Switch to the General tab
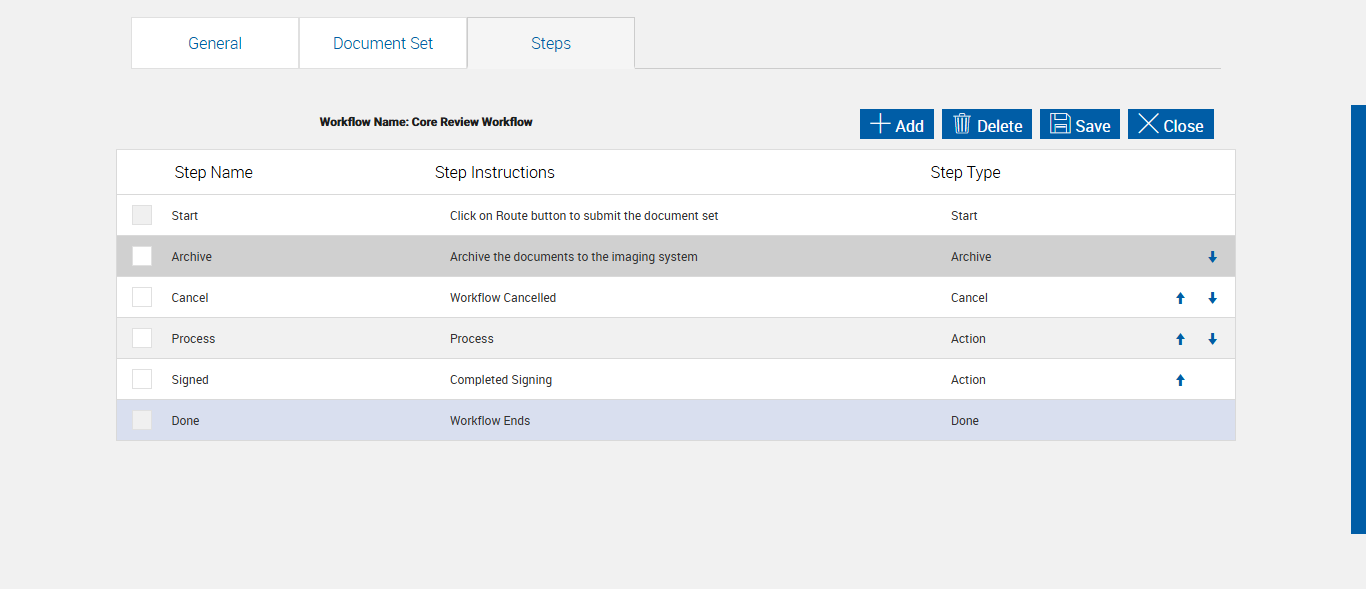The height and width of the screenshot is (589, 1366). 215,43
